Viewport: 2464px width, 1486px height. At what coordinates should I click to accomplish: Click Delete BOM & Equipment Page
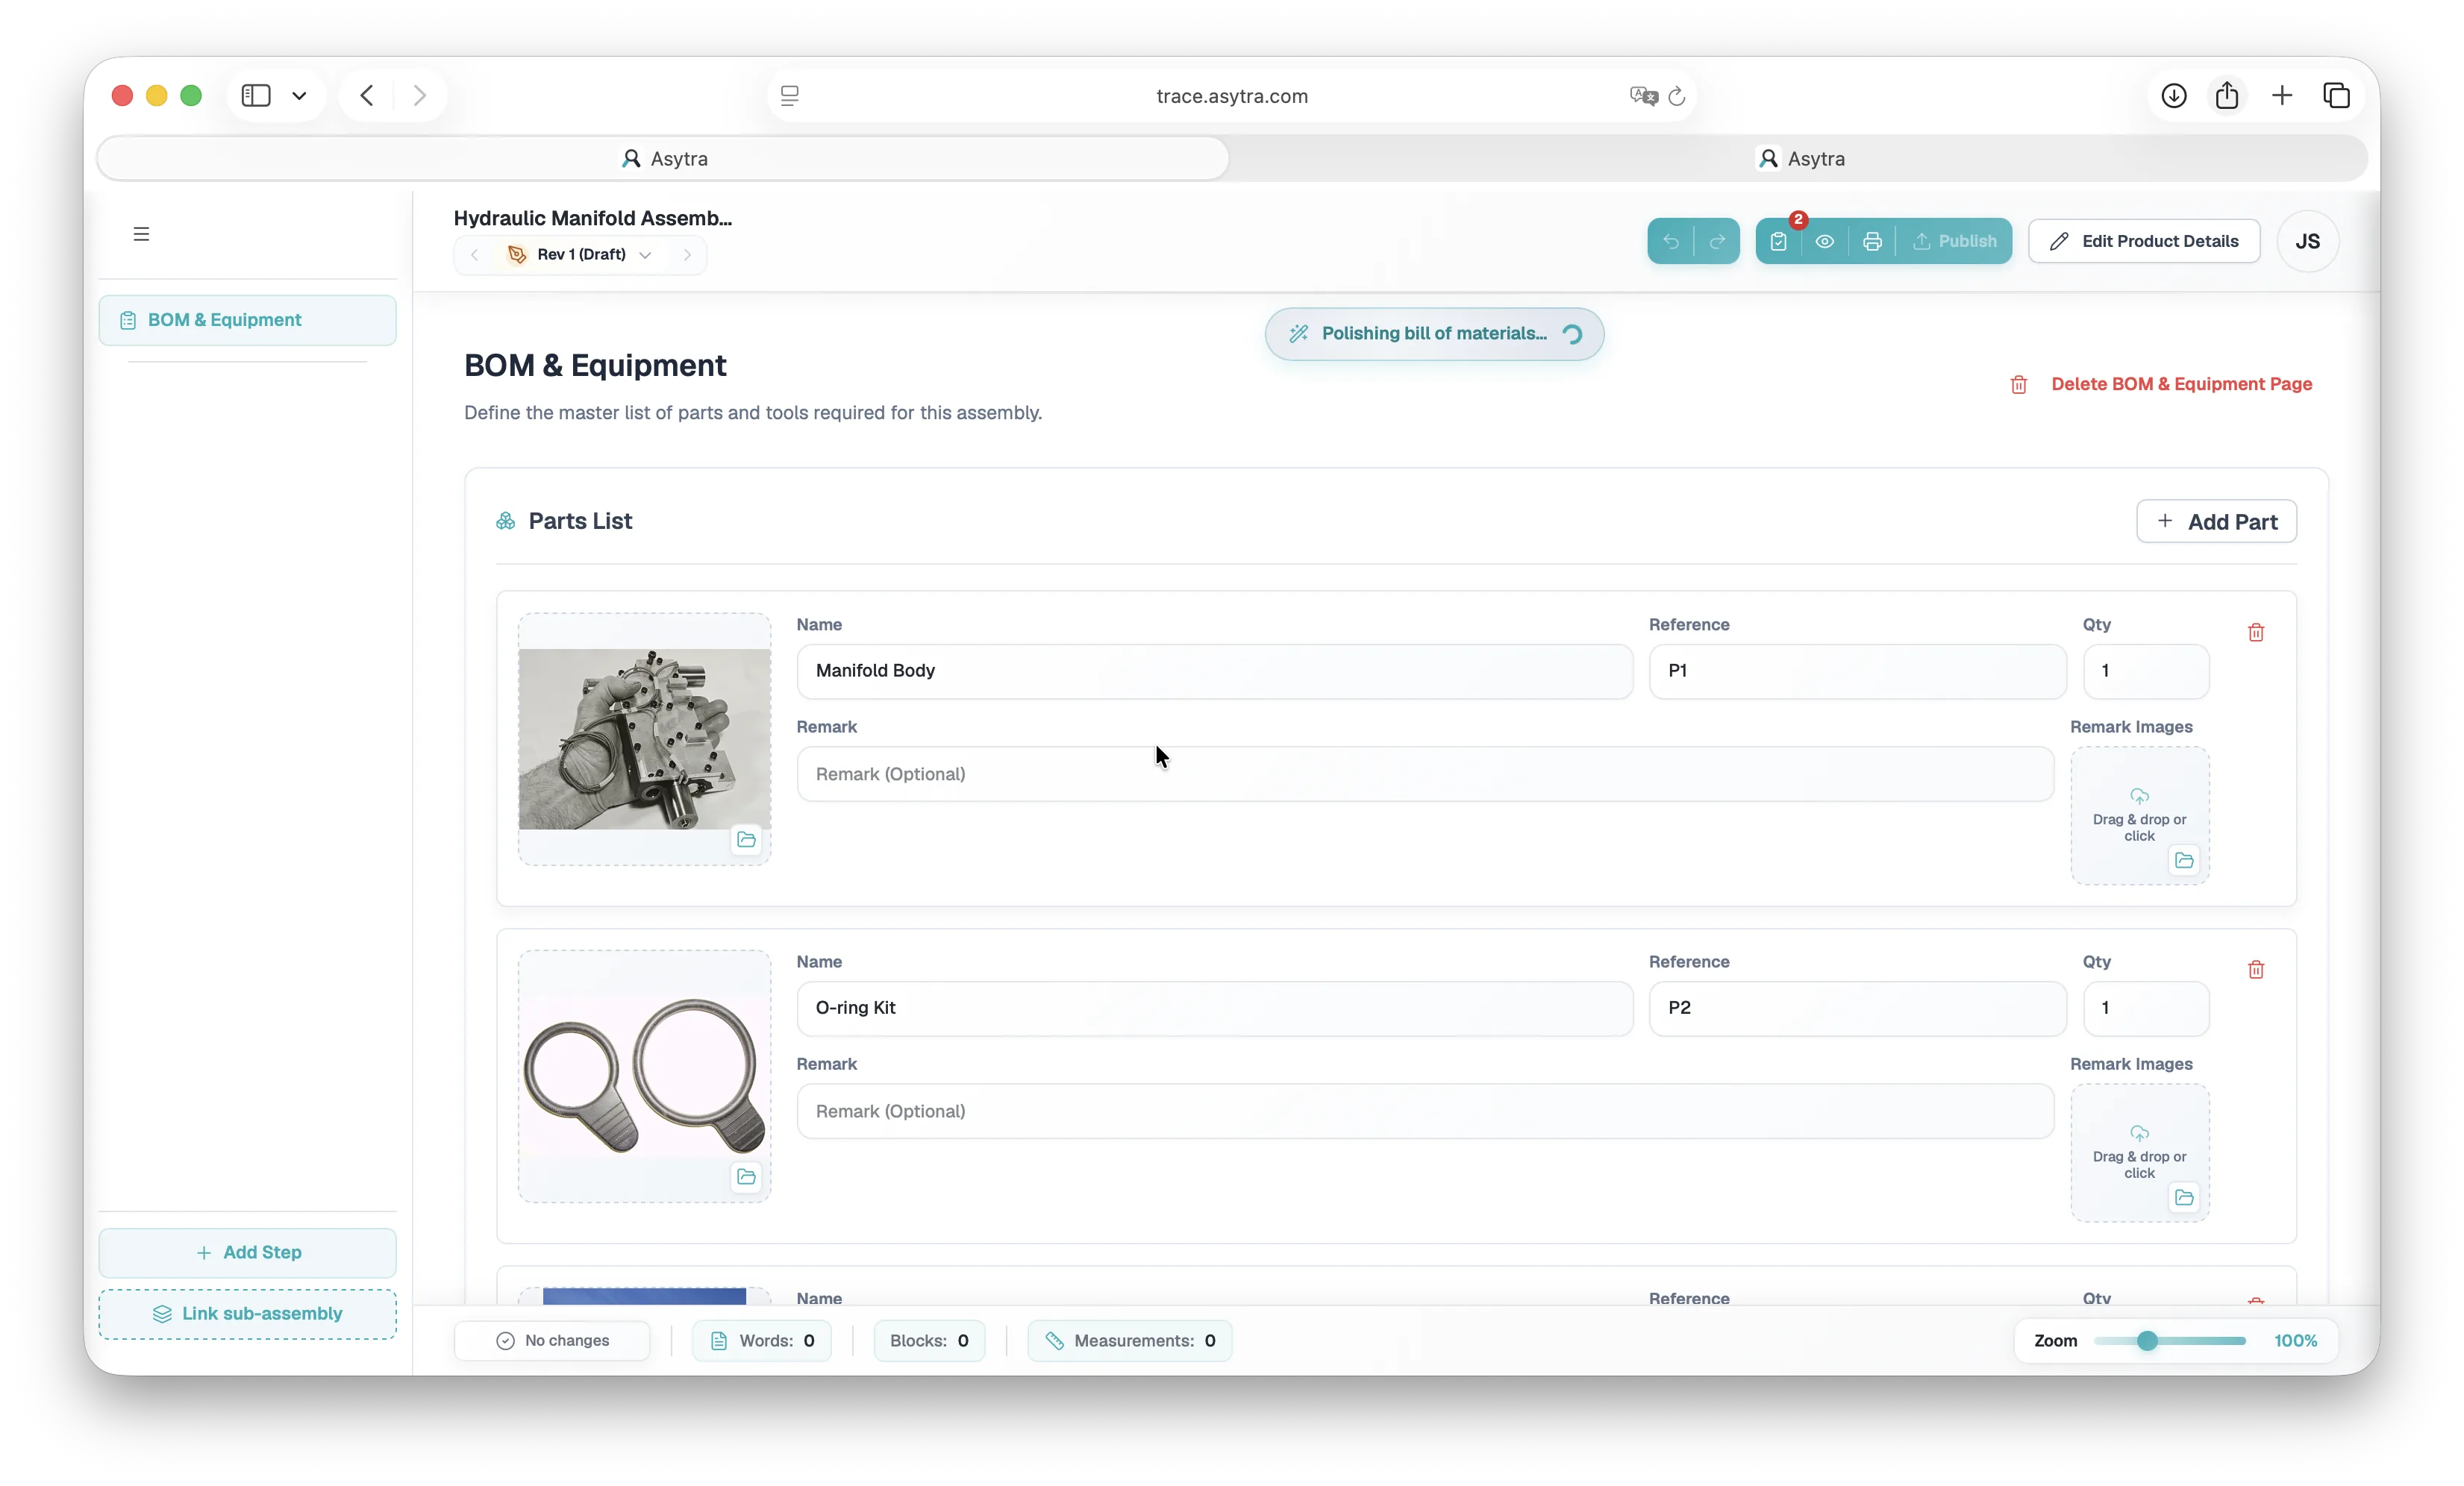pos(2161,384)
